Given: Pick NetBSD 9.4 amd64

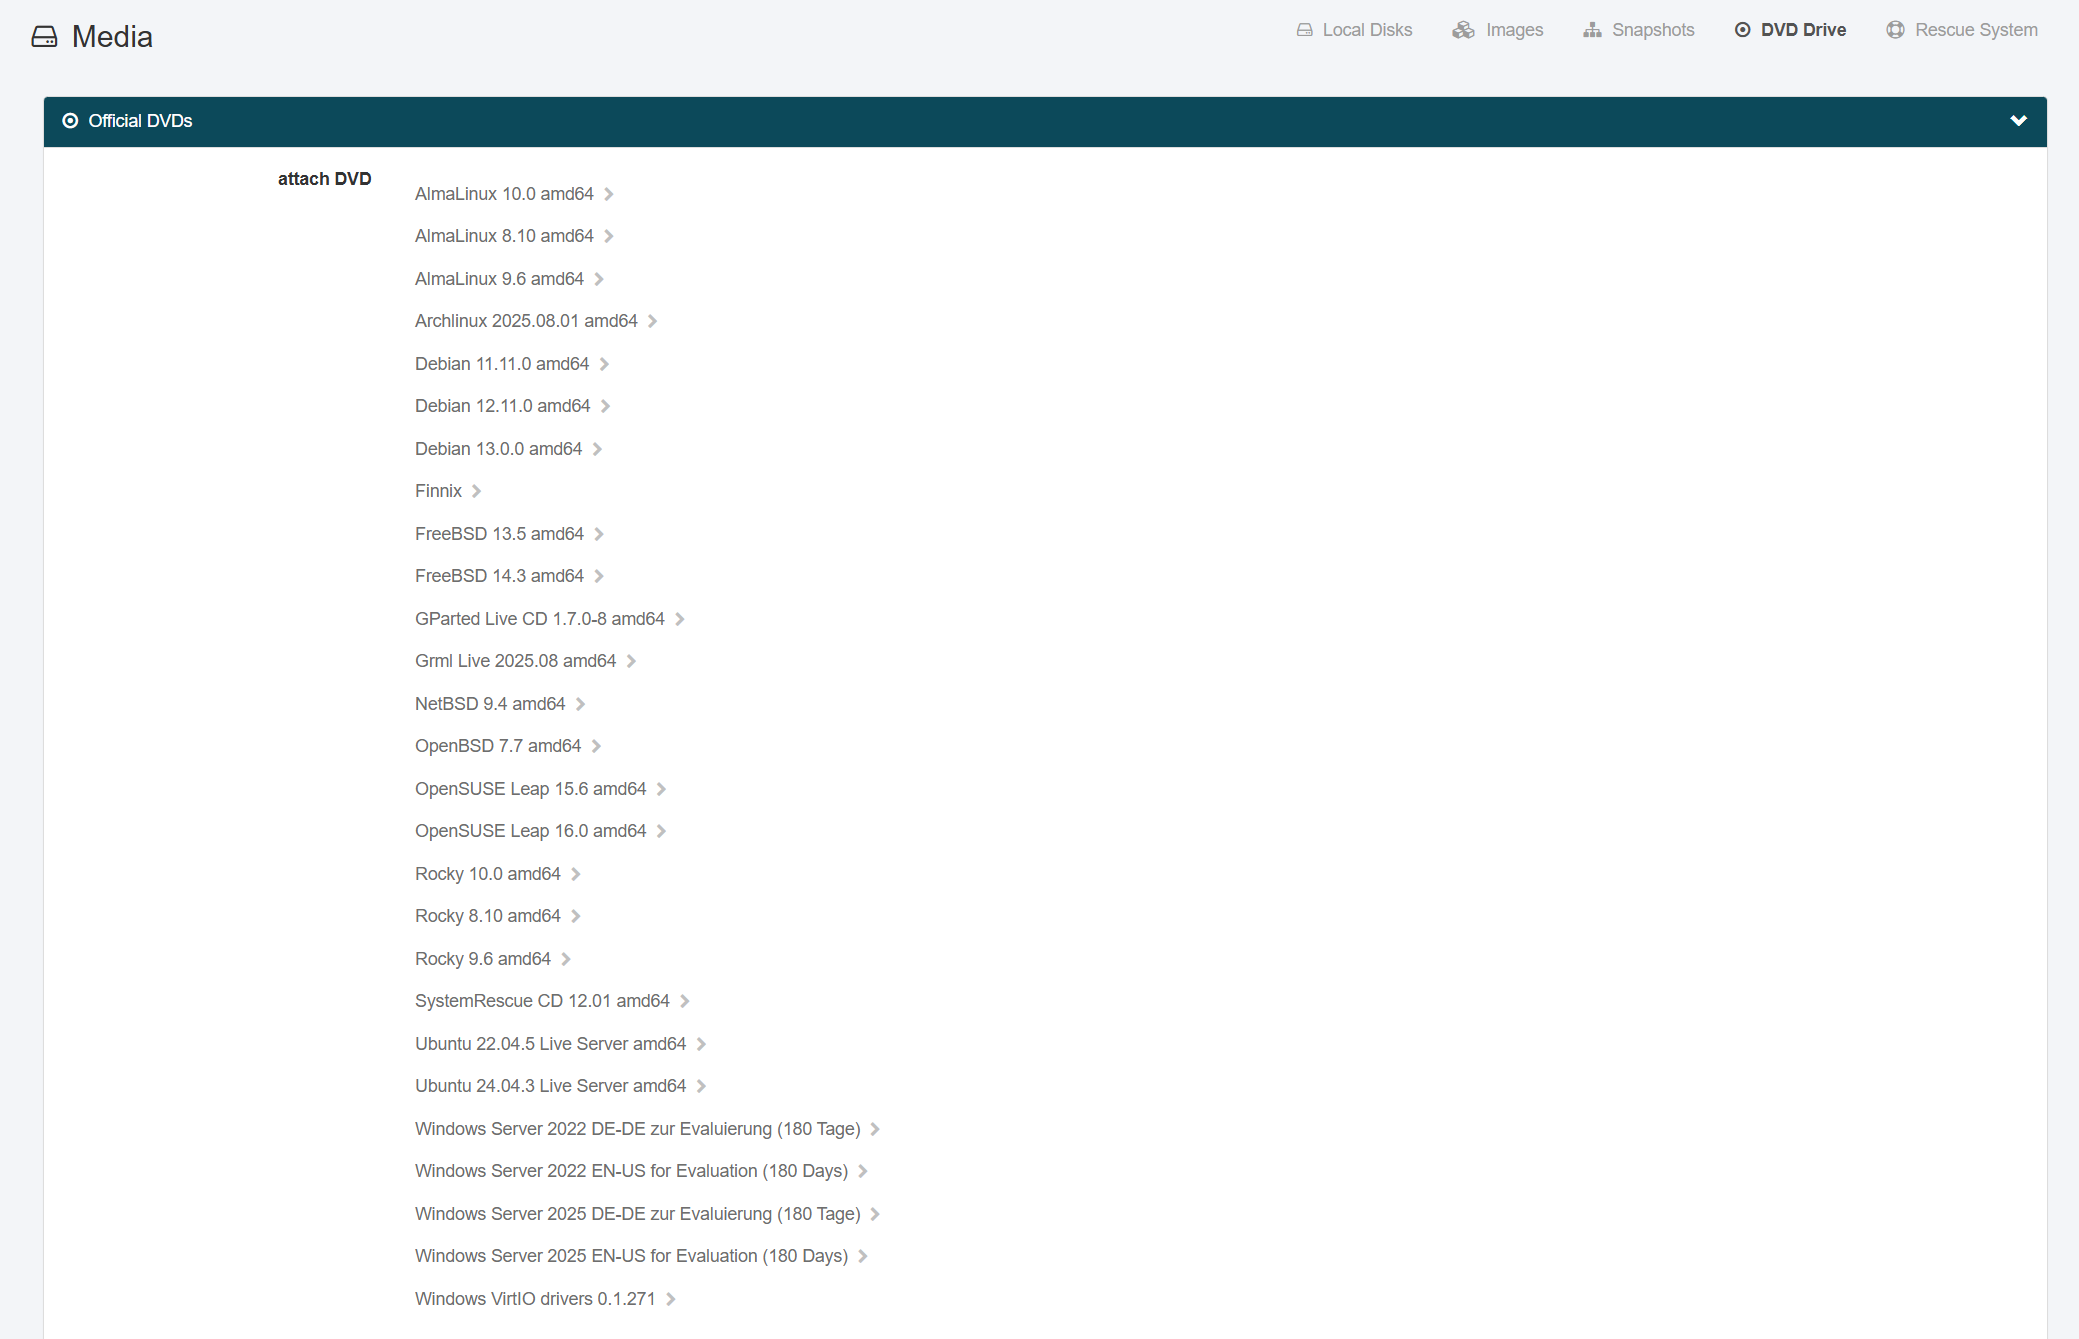Looking at the screenshot, I should click(500, 704).
